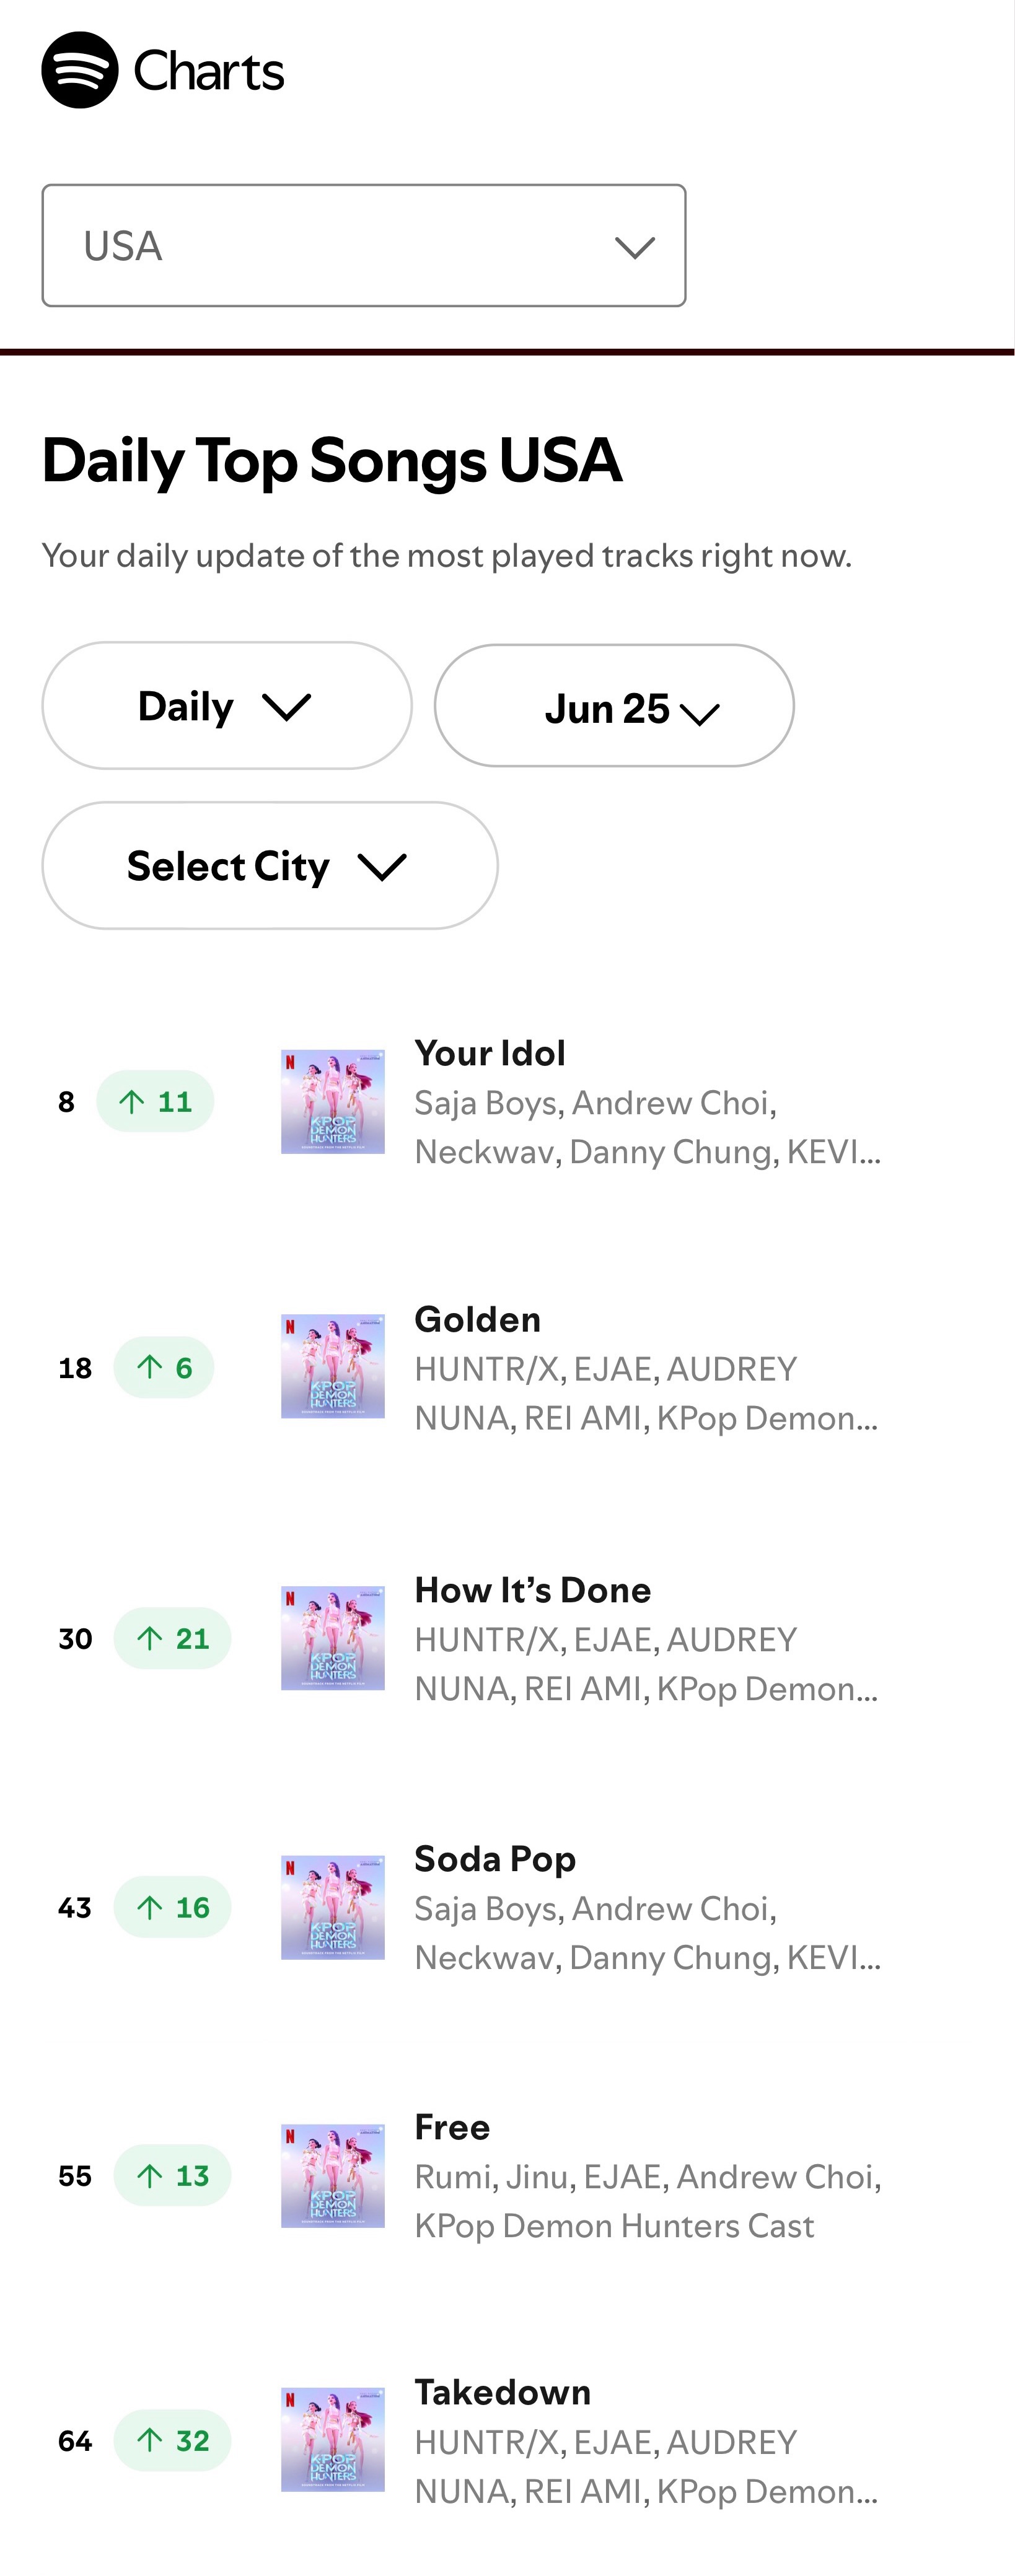Click the How It's Done album cover
Image resolution: width=1015 pixels, height=2576 pixels.
(333, 1638)
